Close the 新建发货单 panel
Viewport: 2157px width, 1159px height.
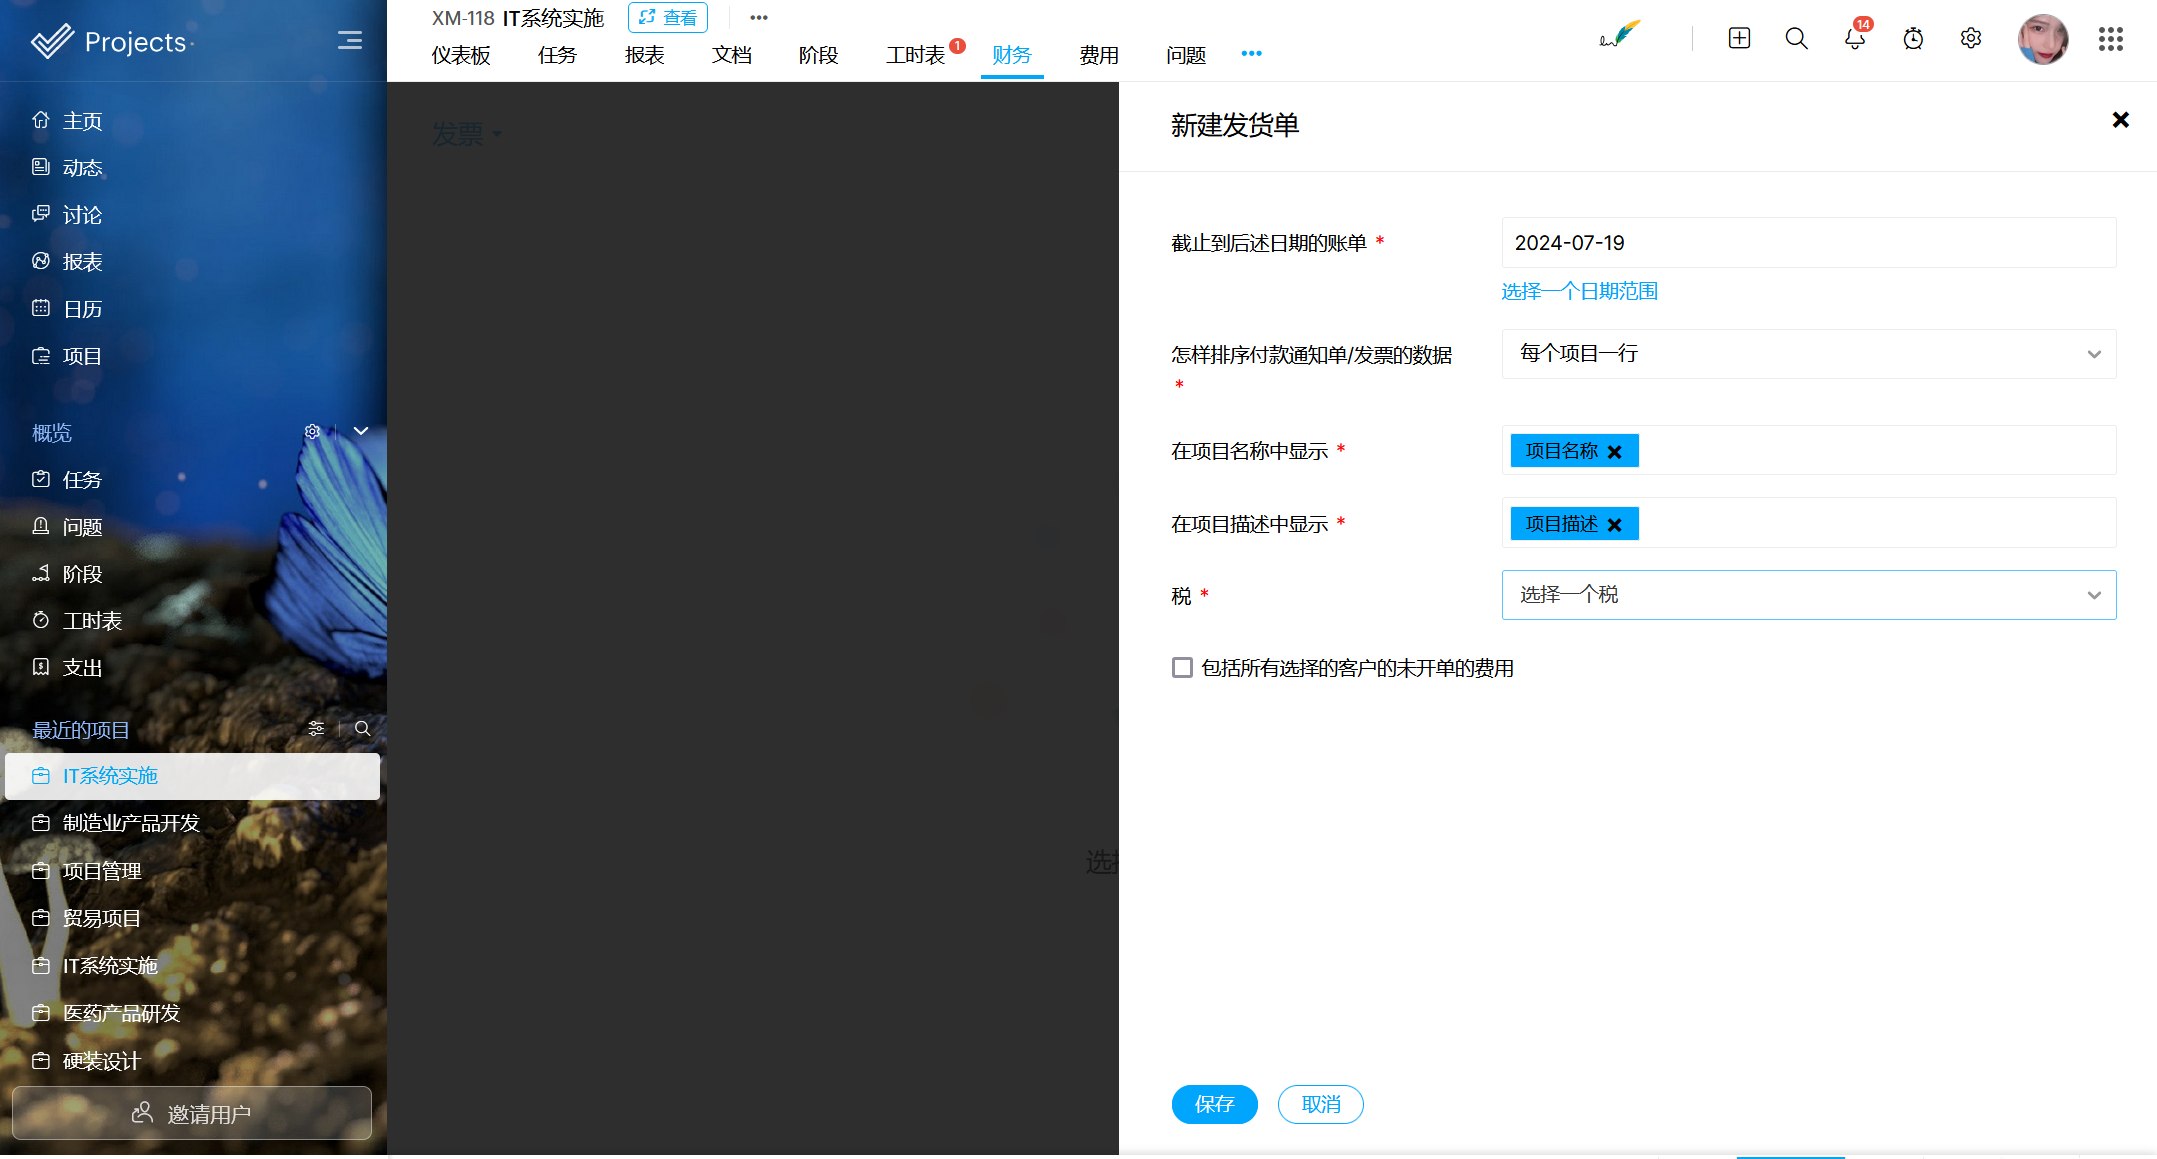[x=2120, y=120]
